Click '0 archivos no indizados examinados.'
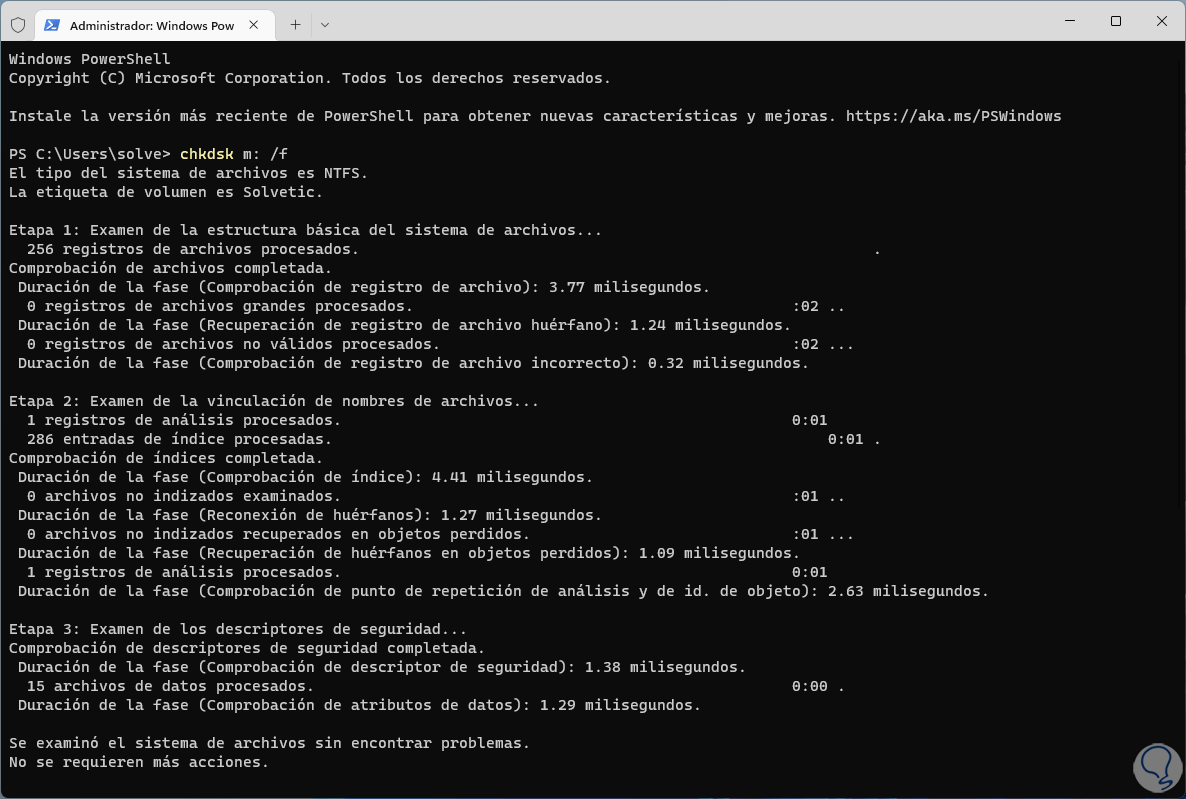Viewport: 1186px width, 799px height. (x=184, y=496)
